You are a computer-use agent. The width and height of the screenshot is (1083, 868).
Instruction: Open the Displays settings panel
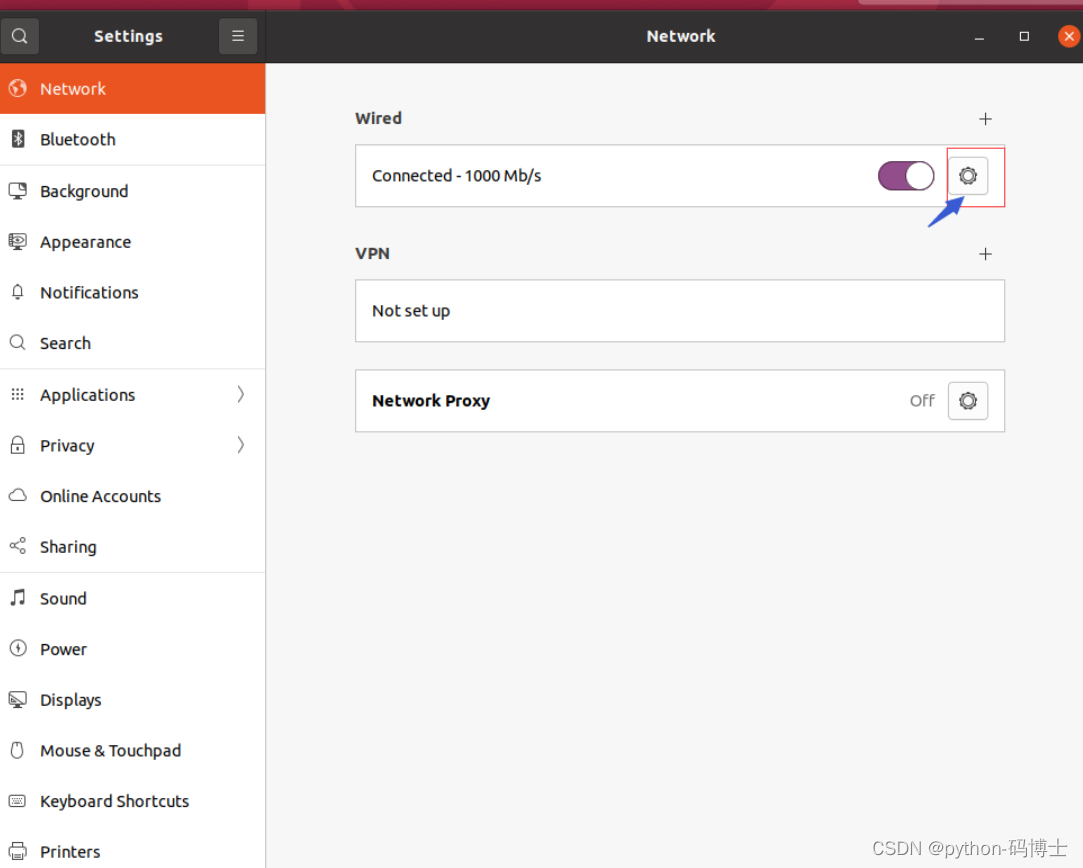133,700
